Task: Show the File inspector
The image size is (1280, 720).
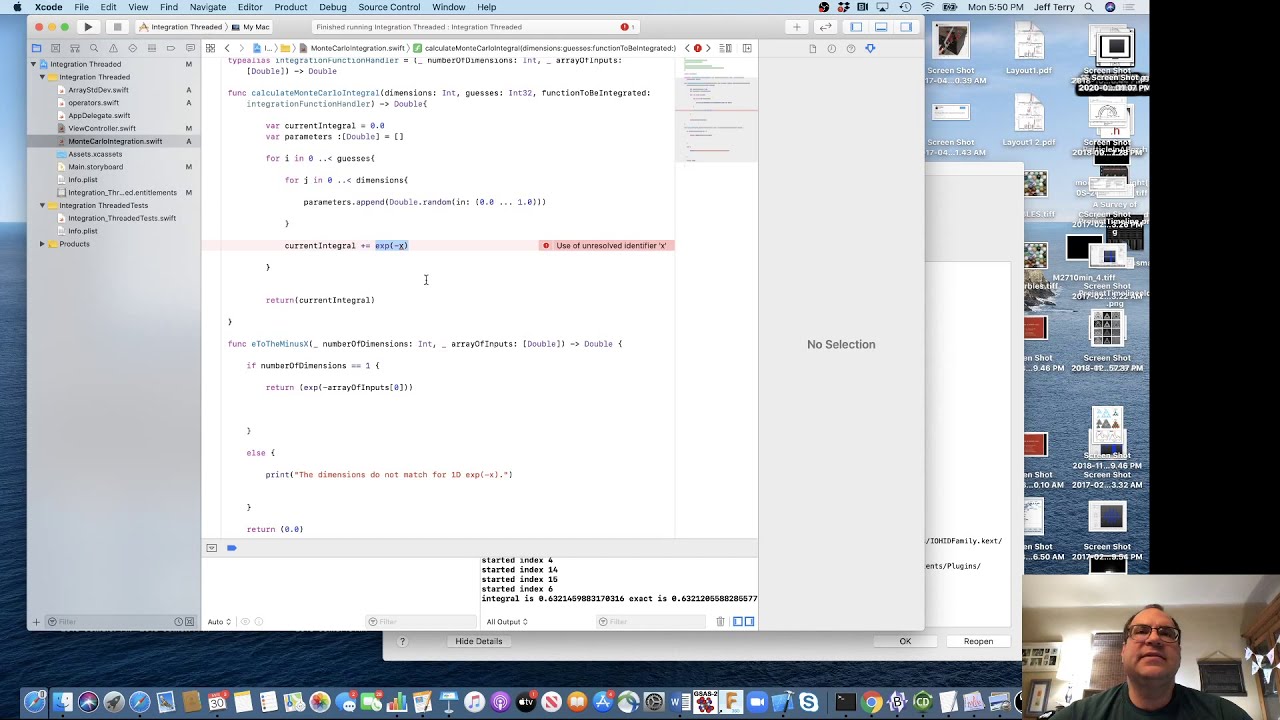Action: pos(812,48)
